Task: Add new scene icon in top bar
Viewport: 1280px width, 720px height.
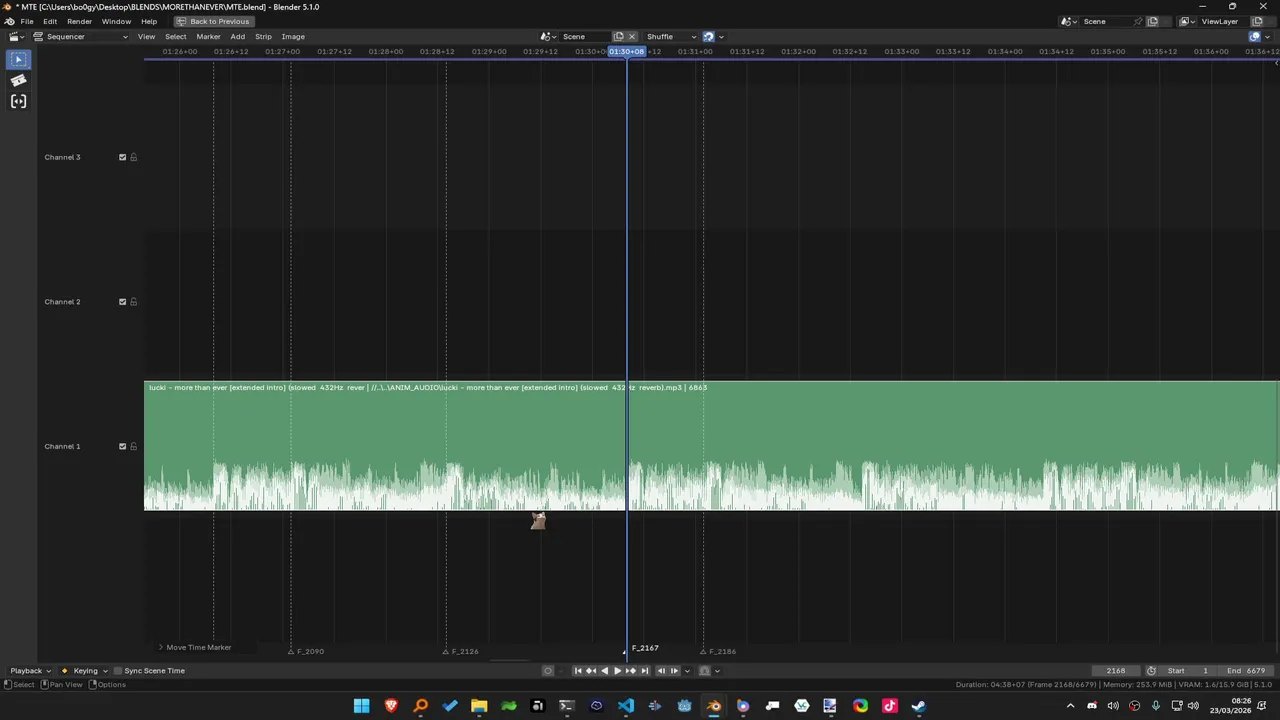Action: (x=1152, y=21)
